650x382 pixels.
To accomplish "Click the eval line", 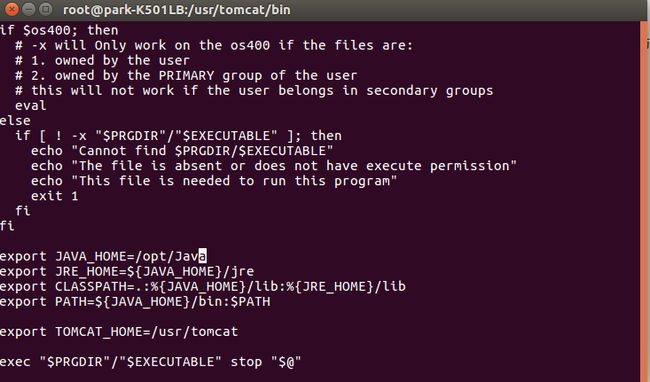I will 31,105.
